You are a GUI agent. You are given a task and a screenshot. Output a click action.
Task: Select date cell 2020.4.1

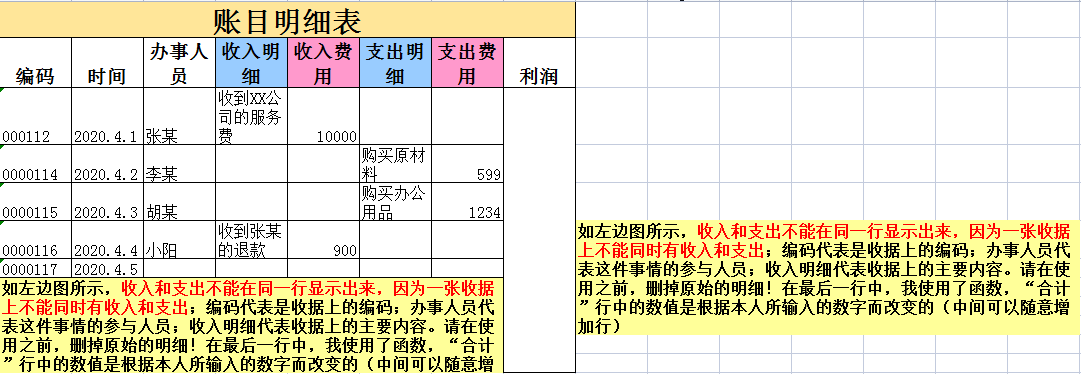(x=108, y=117)
